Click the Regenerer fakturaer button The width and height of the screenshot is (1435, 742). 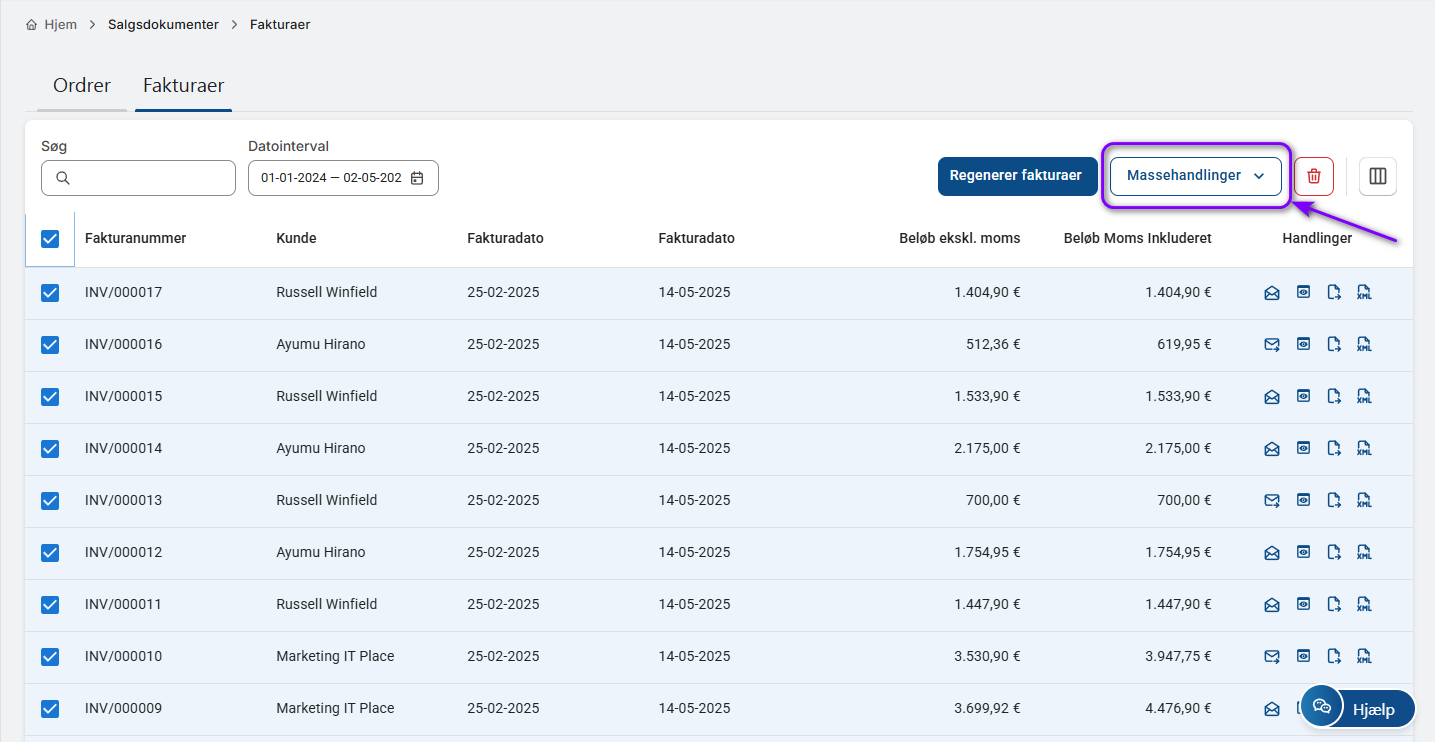[1015, 176]
